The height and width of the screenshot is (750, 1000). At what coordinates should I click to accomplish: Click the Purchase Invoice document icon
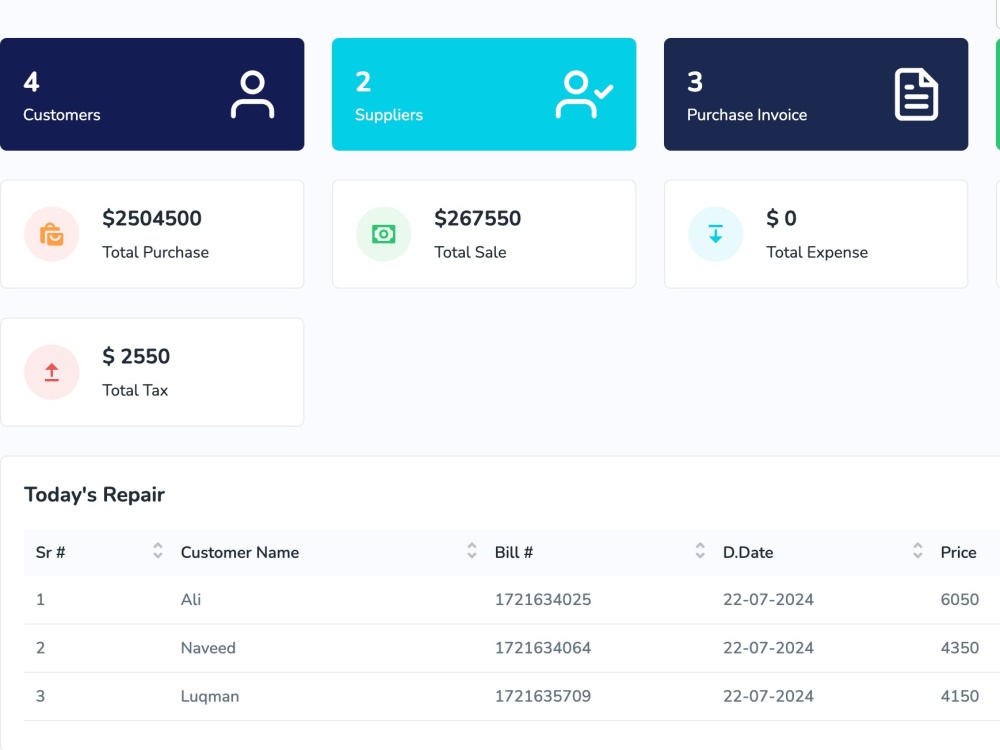[x=916, y=94]
